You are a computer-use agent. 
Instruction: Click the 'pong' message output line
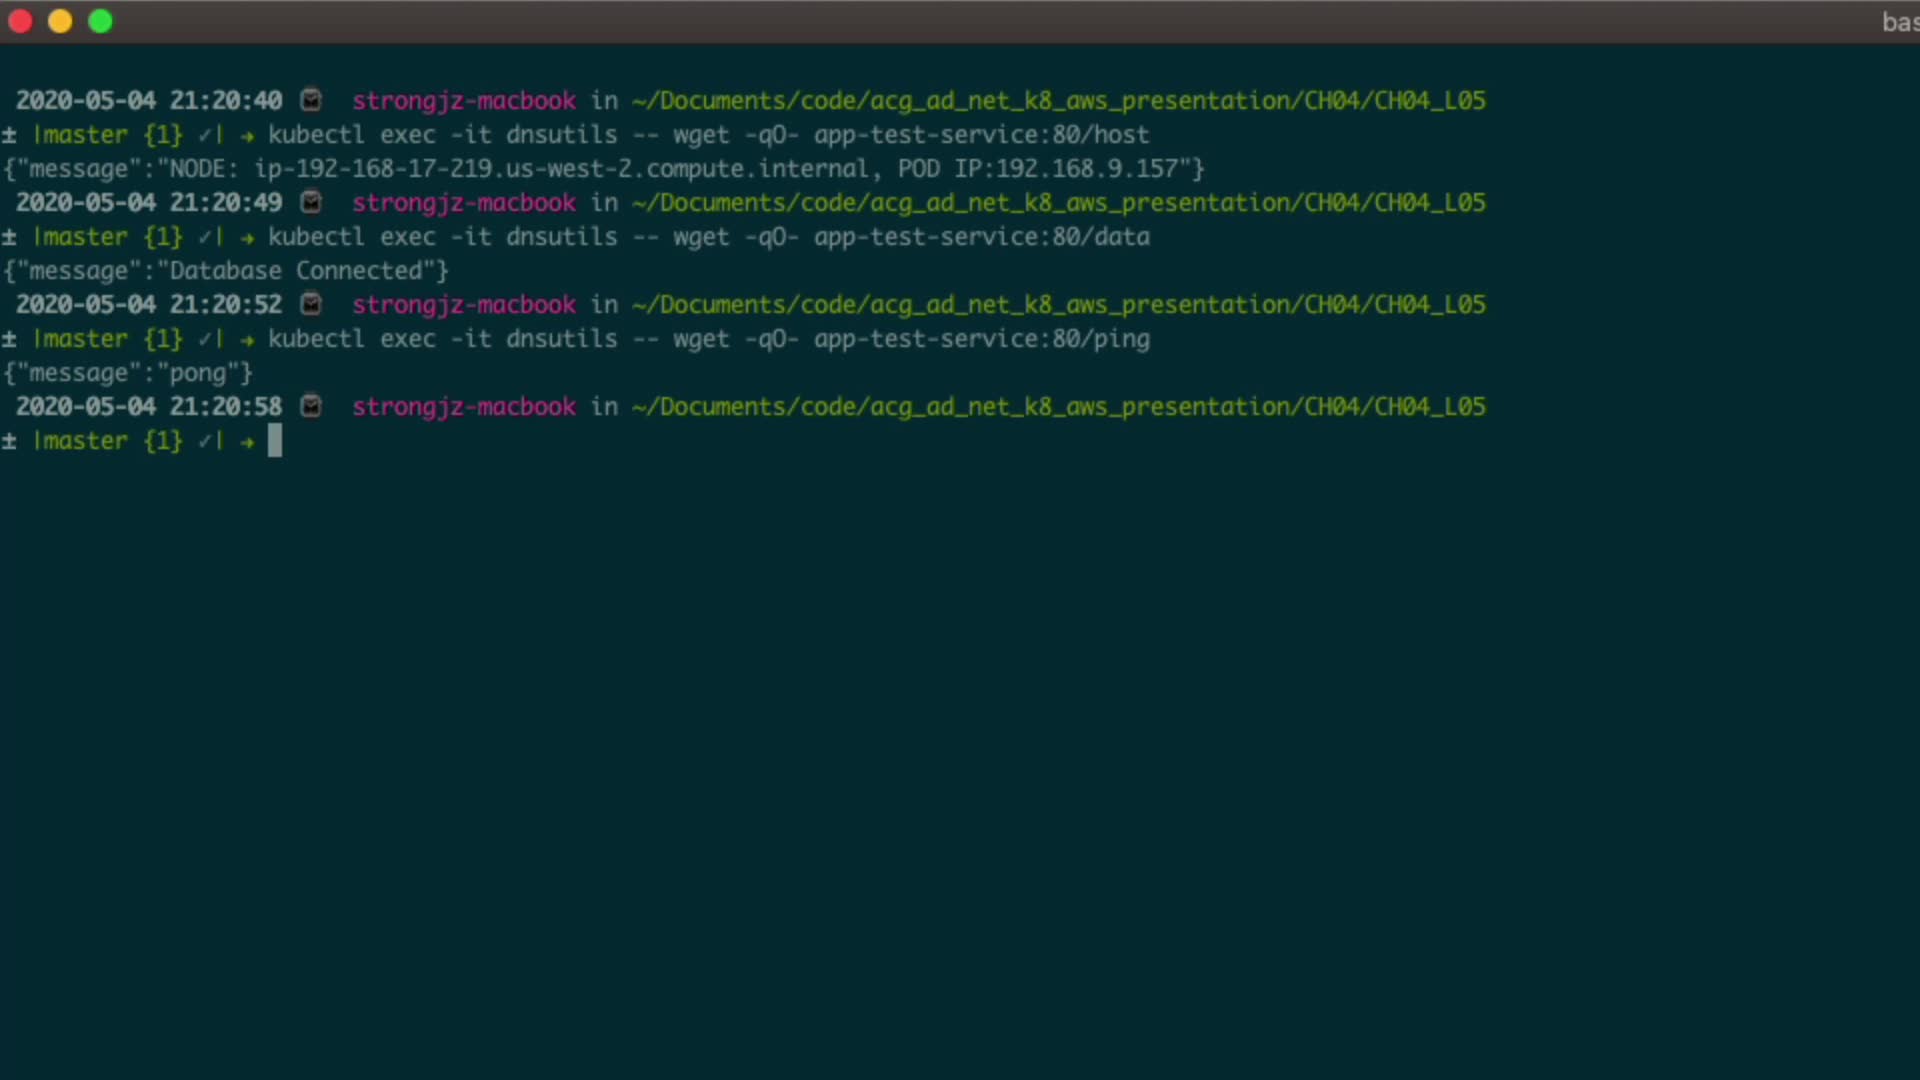128,373
